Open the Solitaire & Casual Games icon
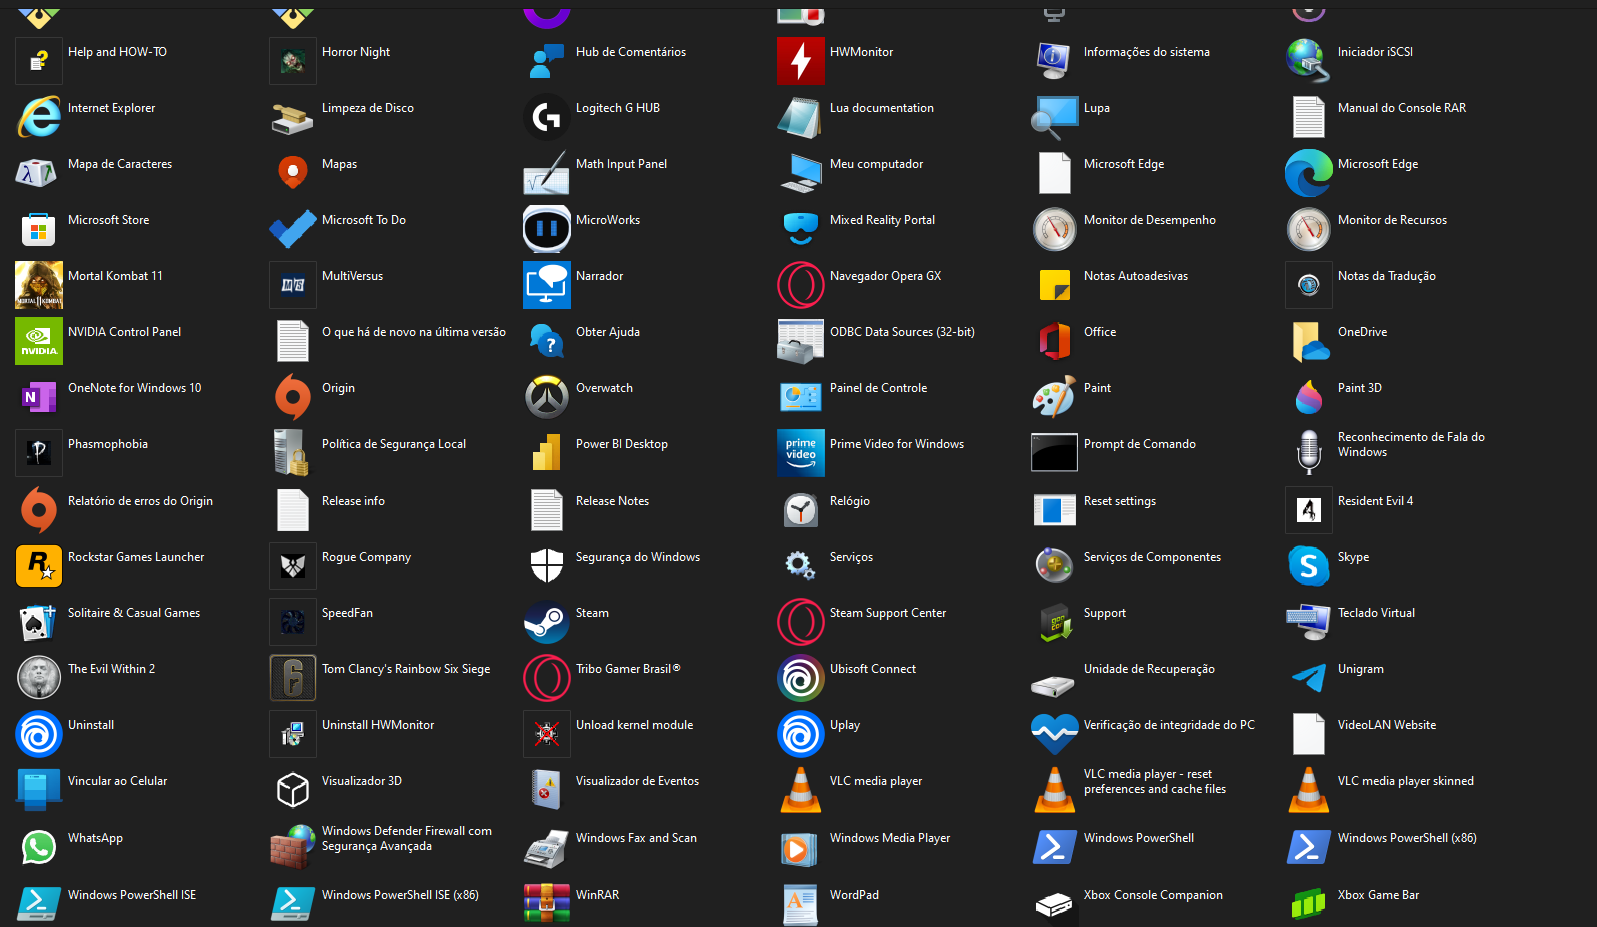The image size is (1597, 927). coord(39,622)
